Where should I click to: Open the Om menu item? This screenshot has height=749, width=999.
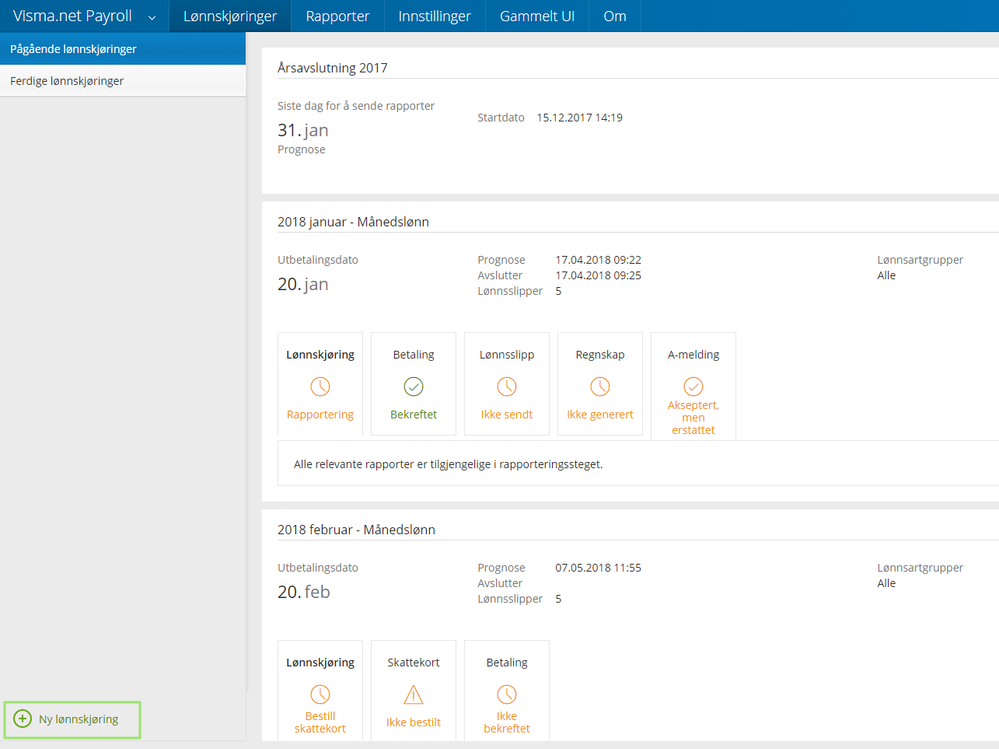click(615, 16)
